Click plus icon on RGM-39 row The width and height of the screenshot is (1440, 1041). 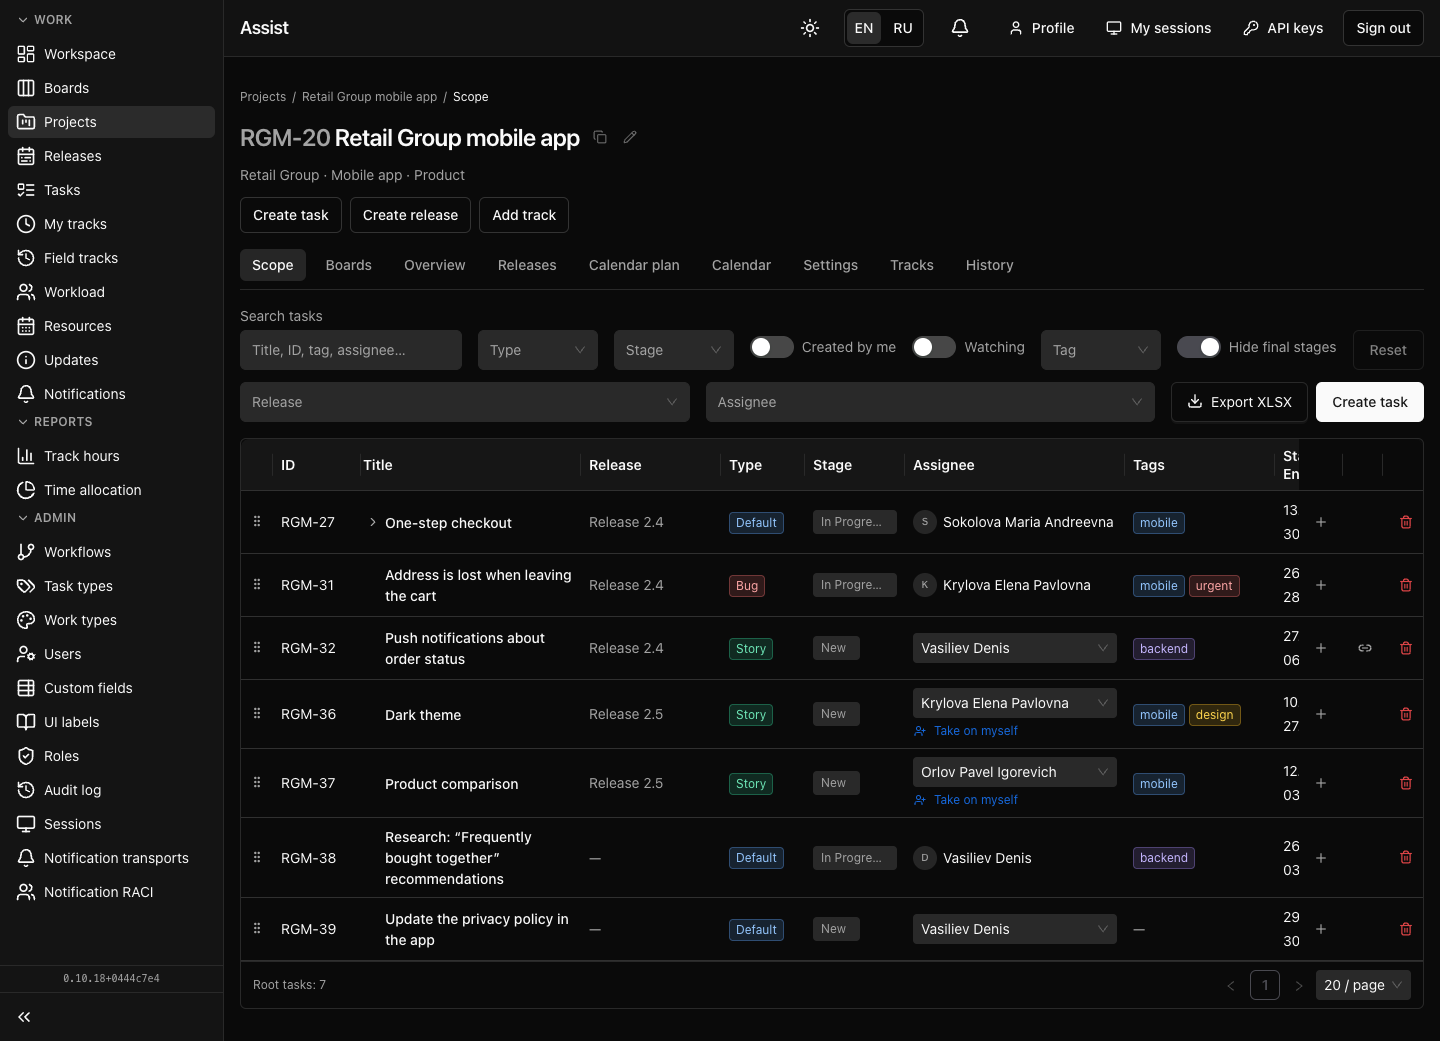pyautogui.click(x=1321, y=929)
